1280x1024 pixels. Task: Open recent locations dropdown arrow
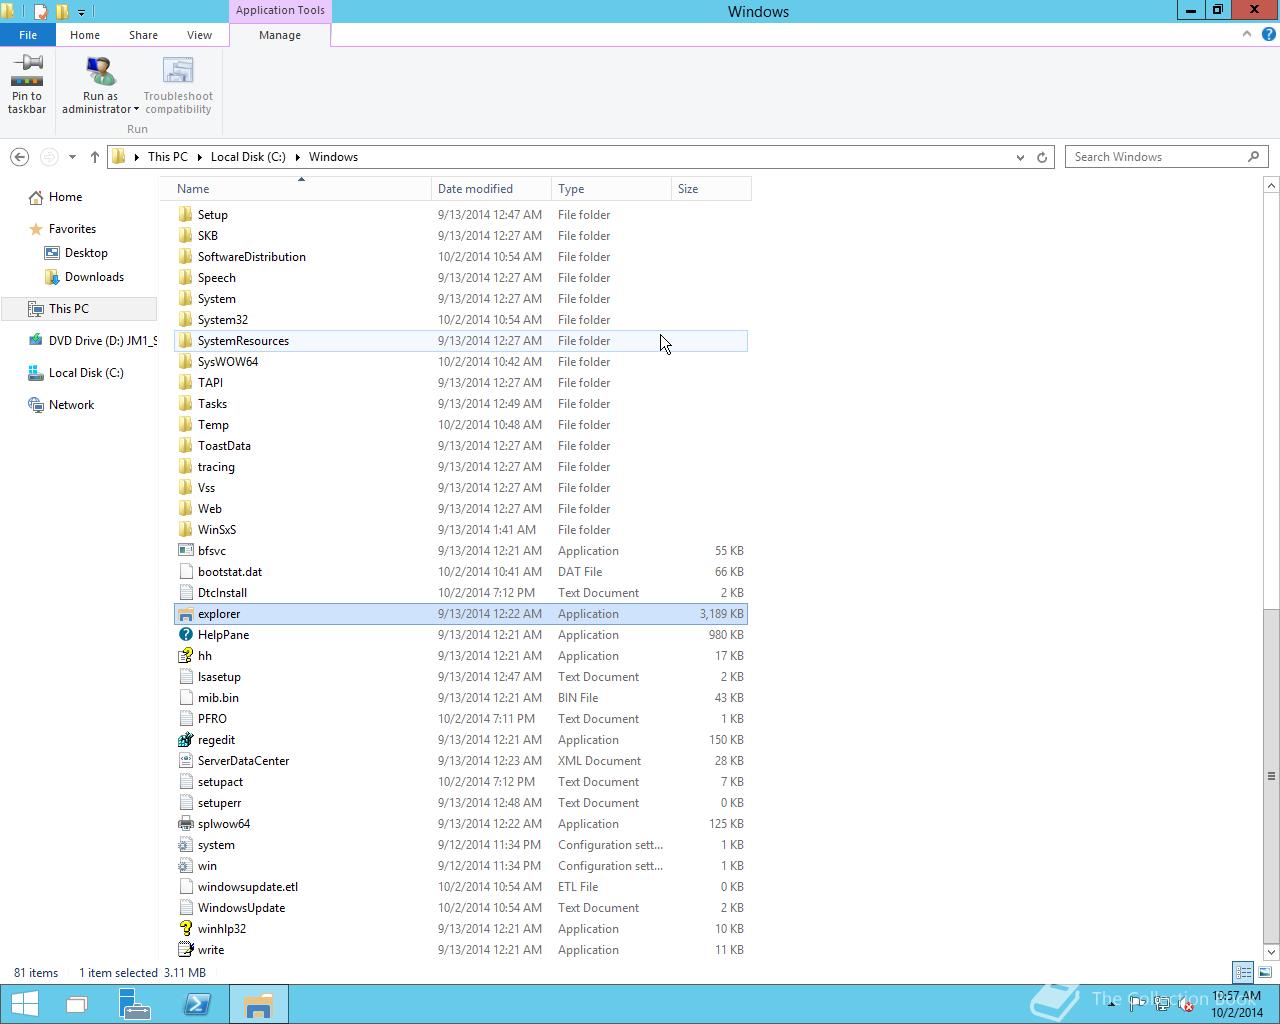[x=72, y=157]
